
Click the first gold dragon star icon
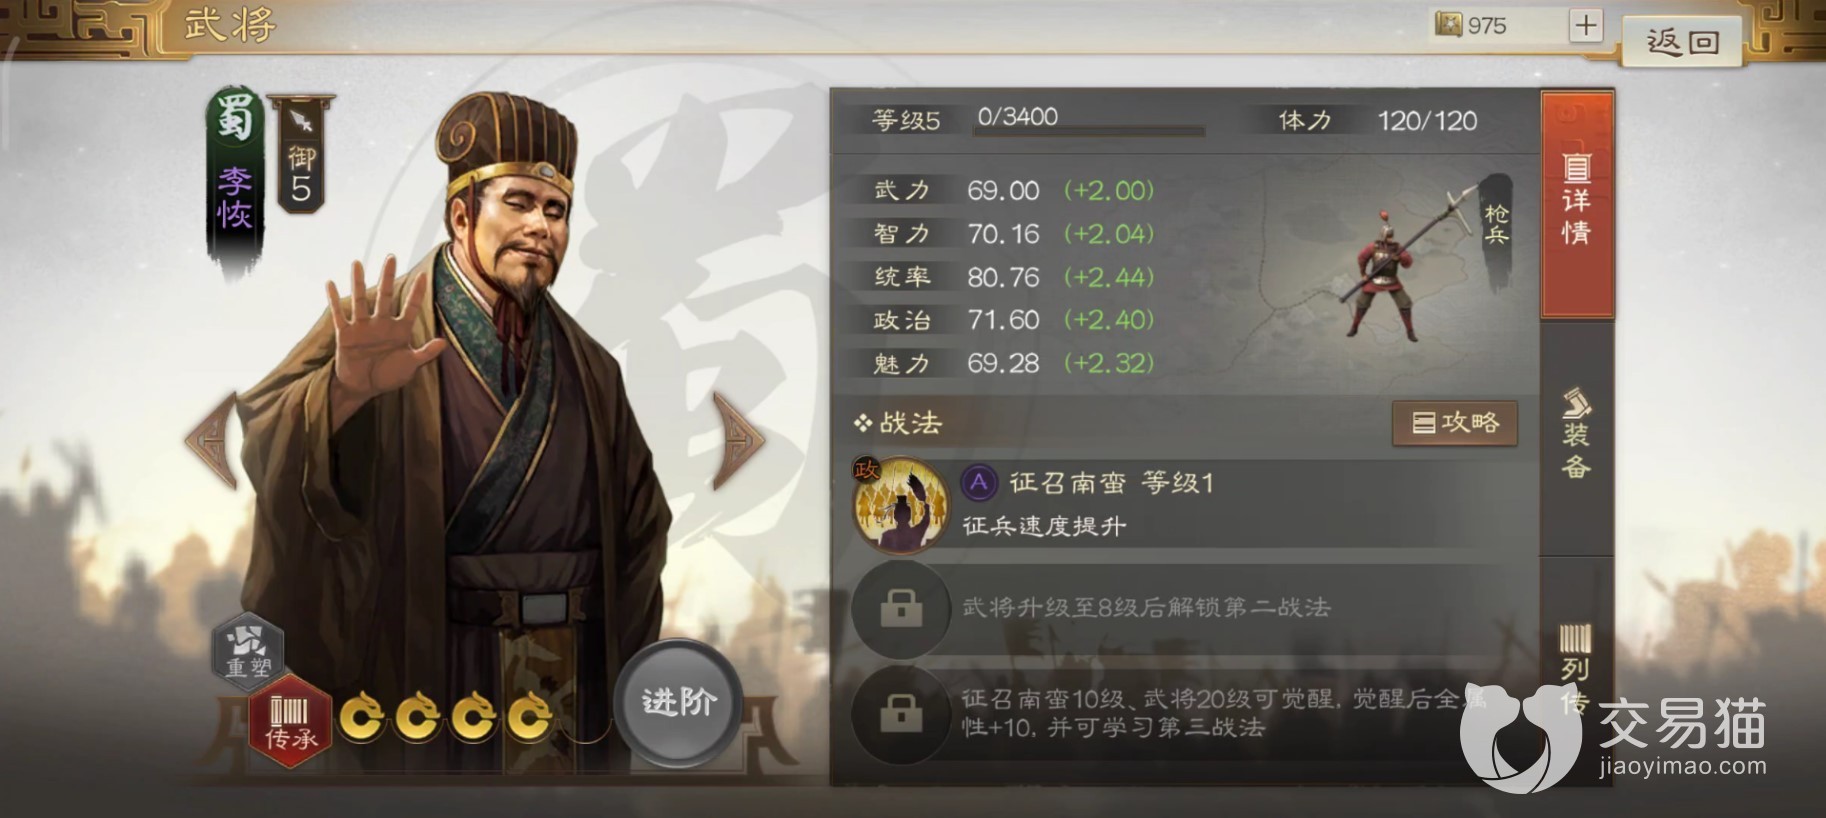tap(362, 716)
